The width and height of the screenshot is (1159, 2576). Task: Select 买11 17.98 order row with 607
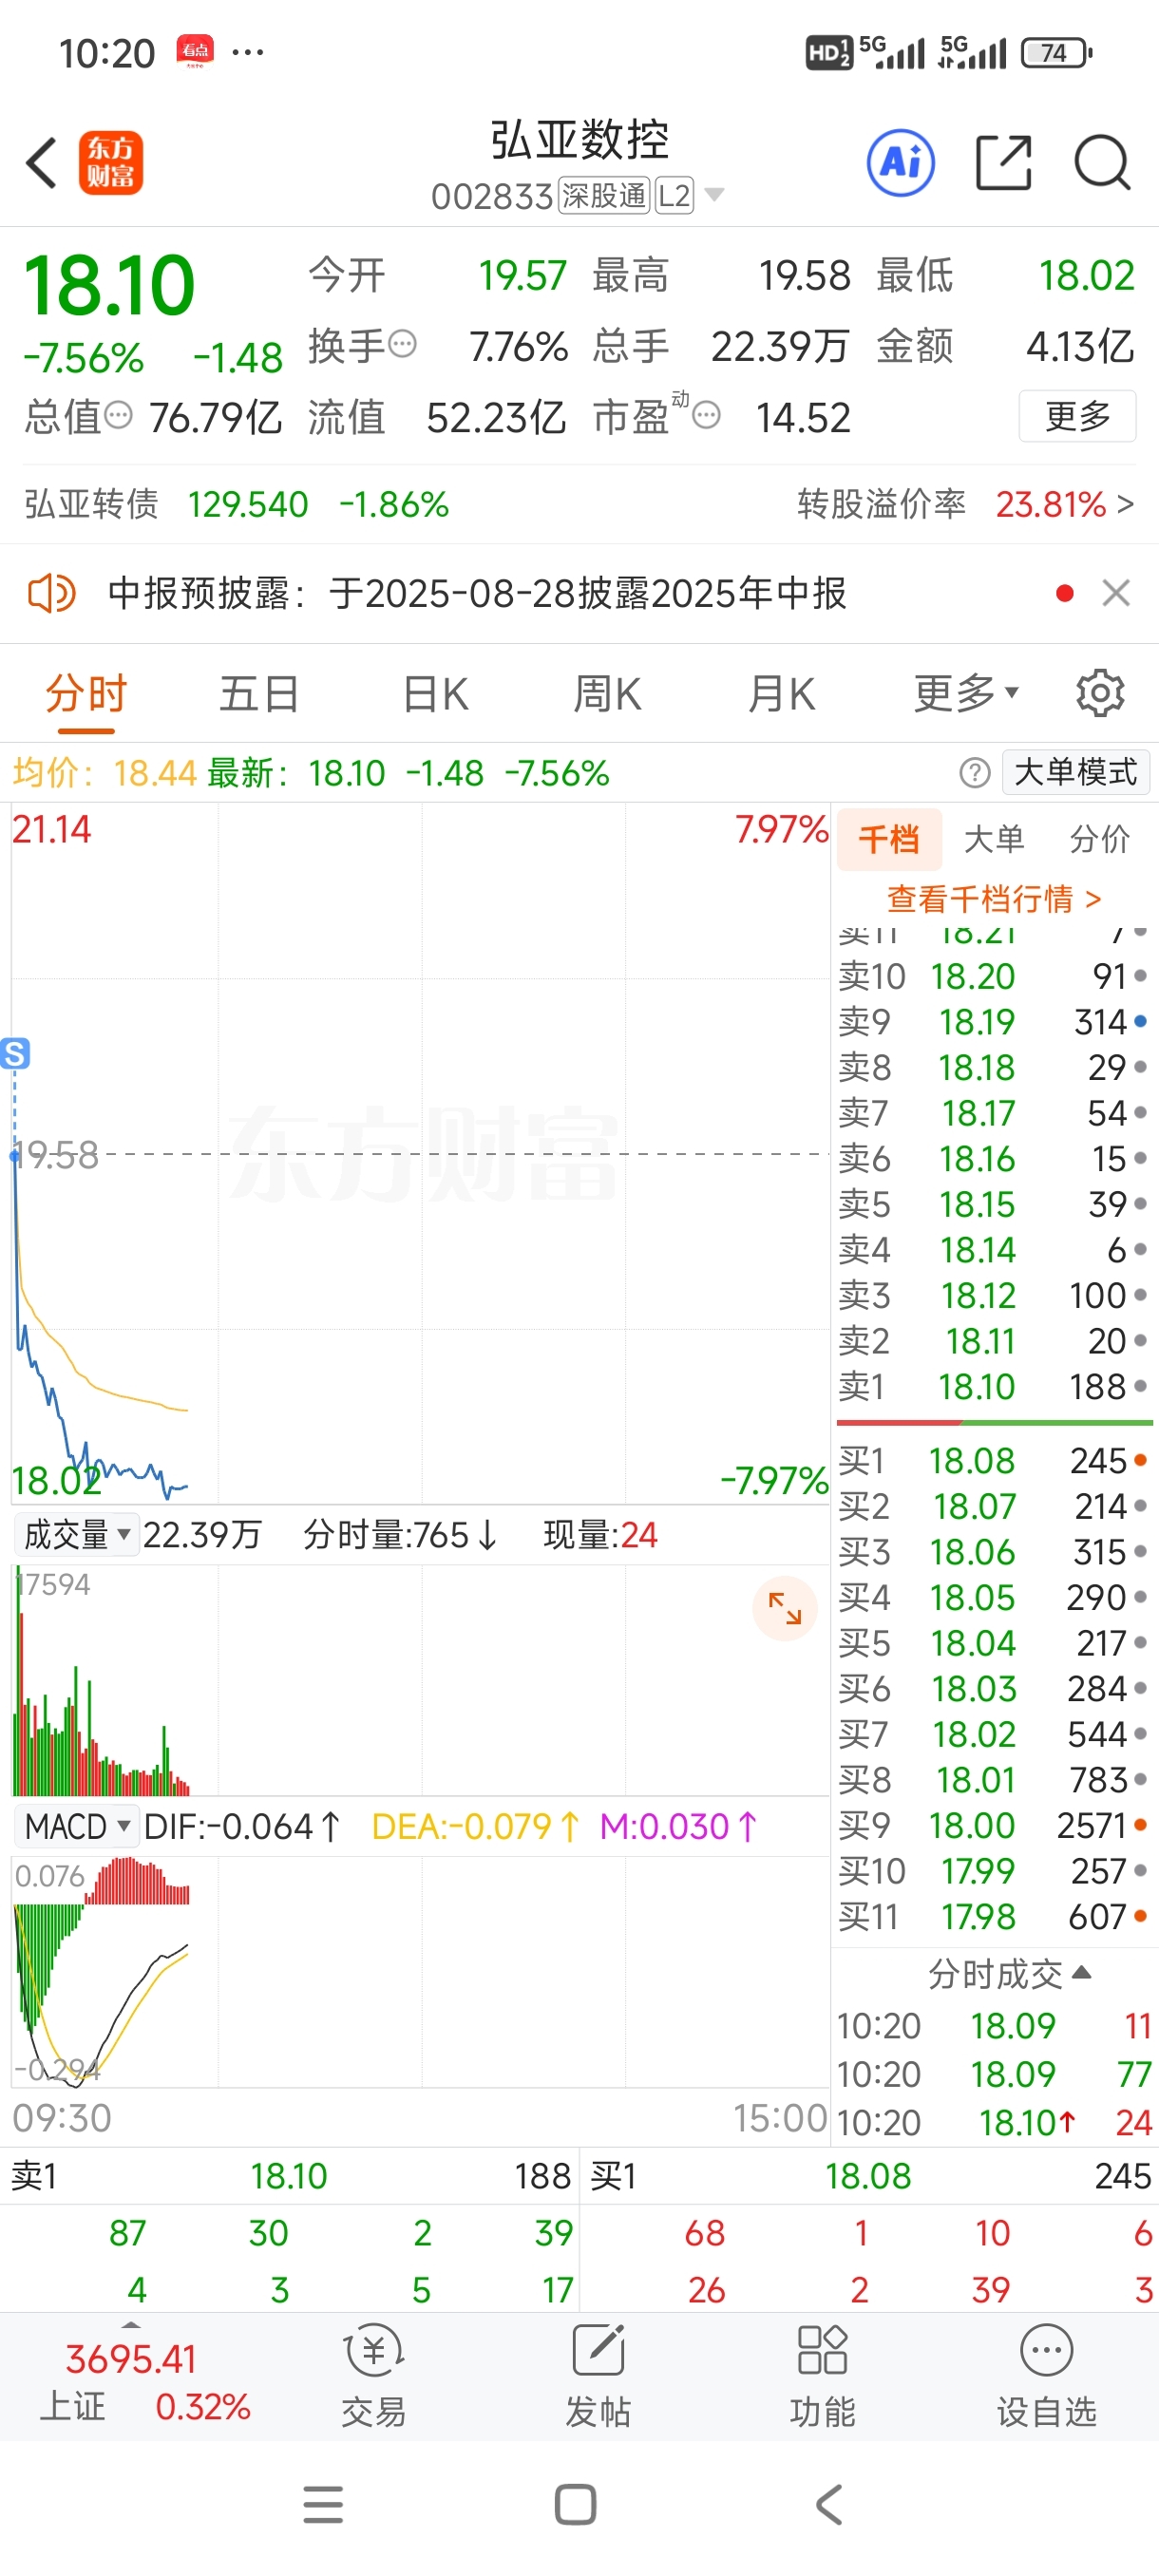click(993, 1916)
